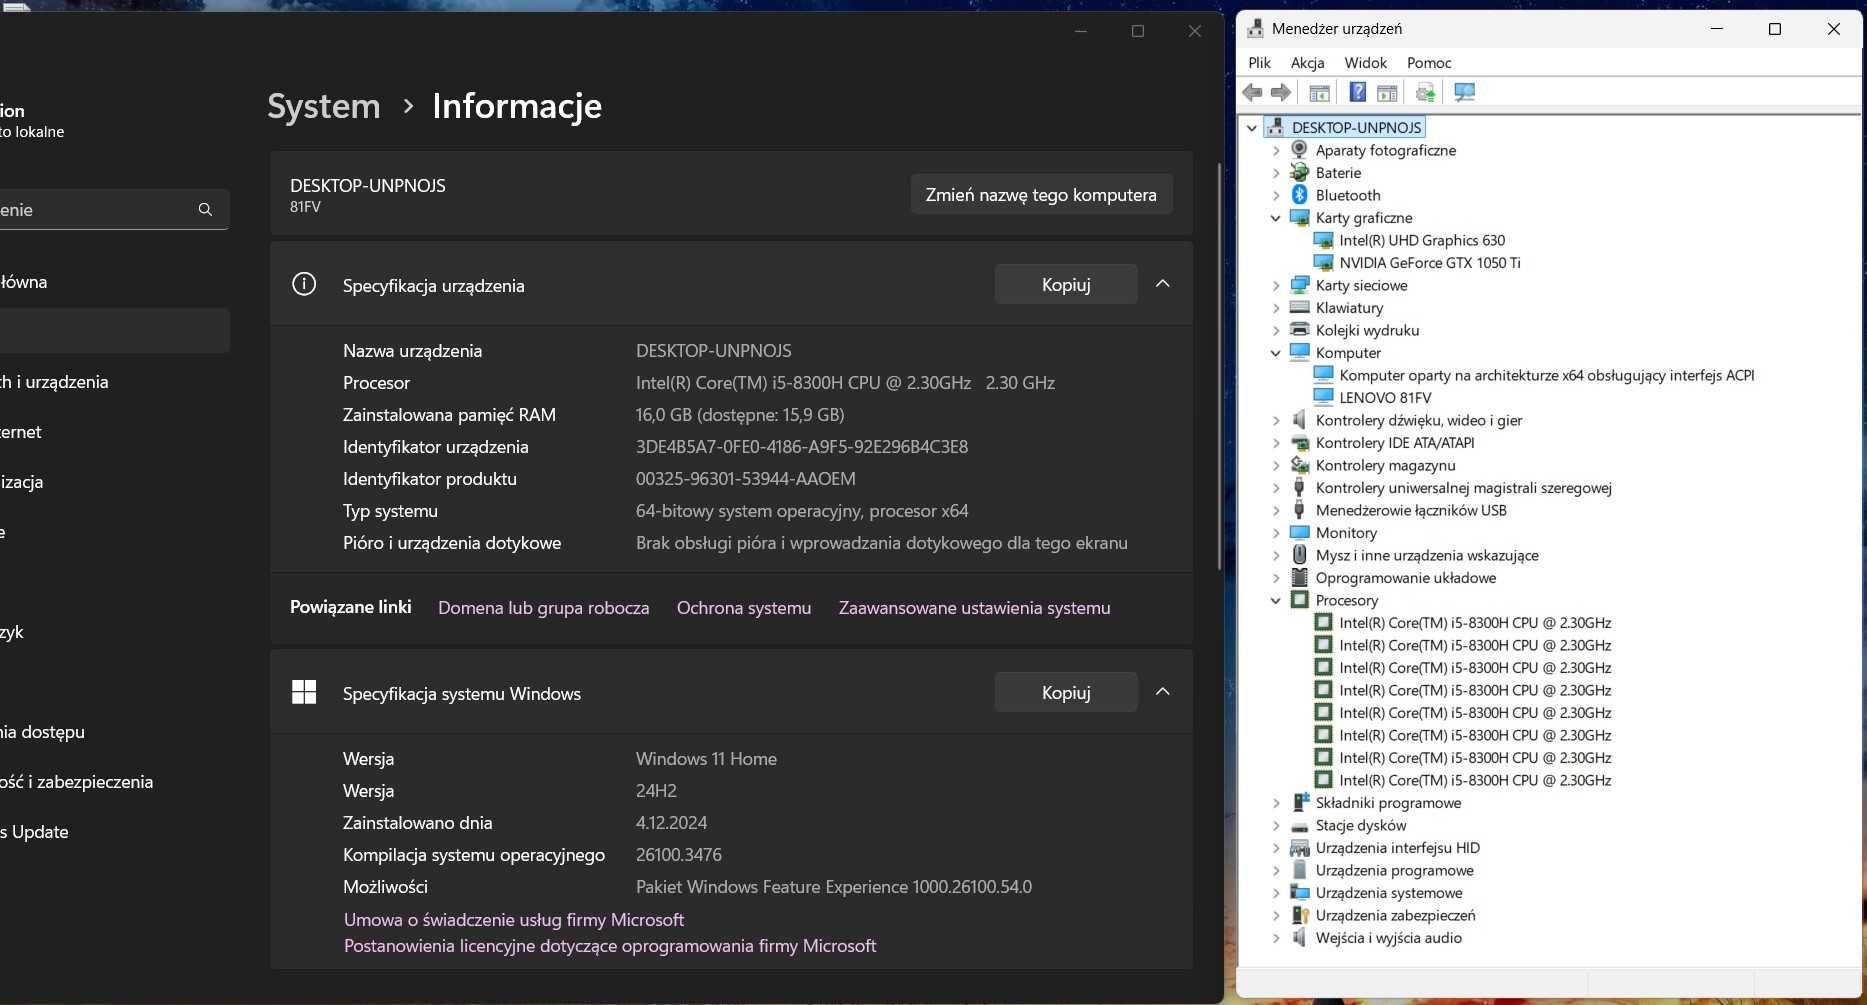1867x1005 pixels.
Task: Expand the Kontrolery magazynu tree node
Action: (x=1275, y=465)
